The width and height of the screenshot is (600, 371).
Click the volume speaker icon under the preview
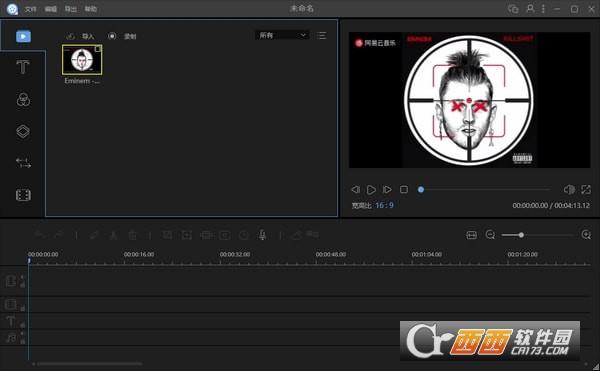coord(569,189)
